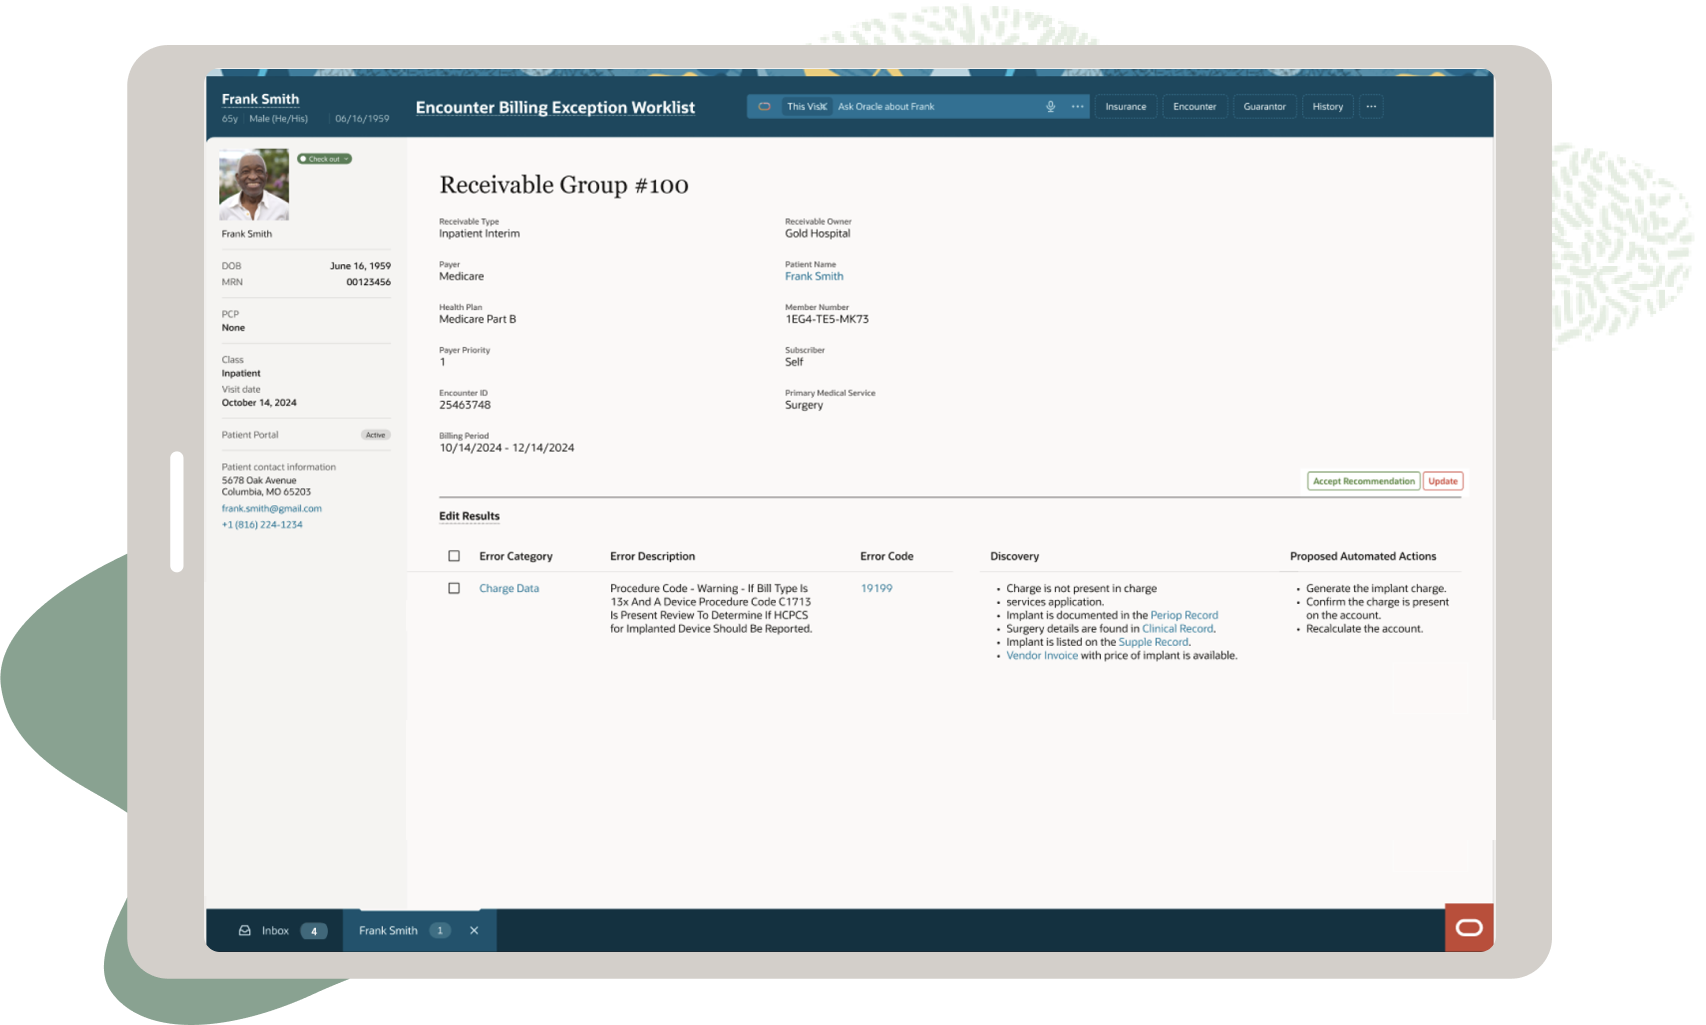Open the three-dot menu inside the Ask Oracle bar
This screenshot has height=1025, width=1706.
click(1077, 107)
